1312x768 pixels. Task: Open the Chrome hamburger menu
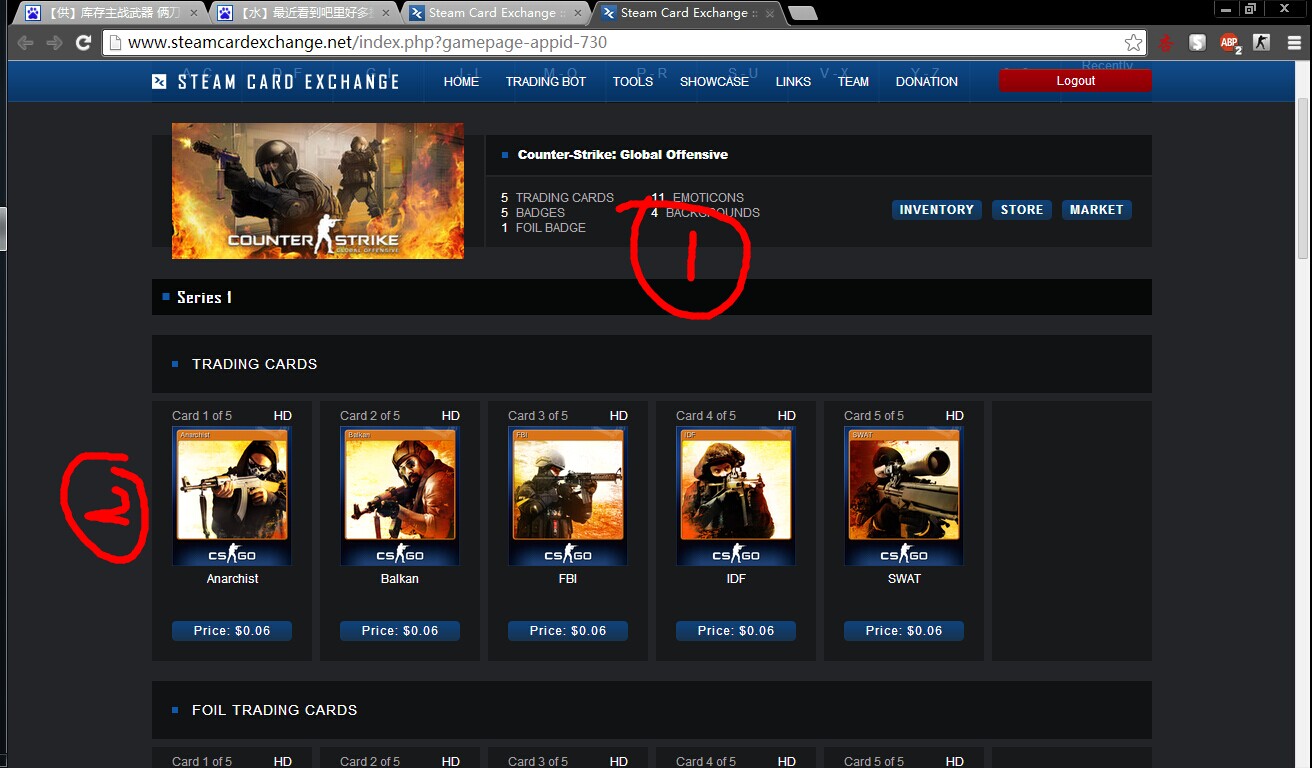[1292, 43]
